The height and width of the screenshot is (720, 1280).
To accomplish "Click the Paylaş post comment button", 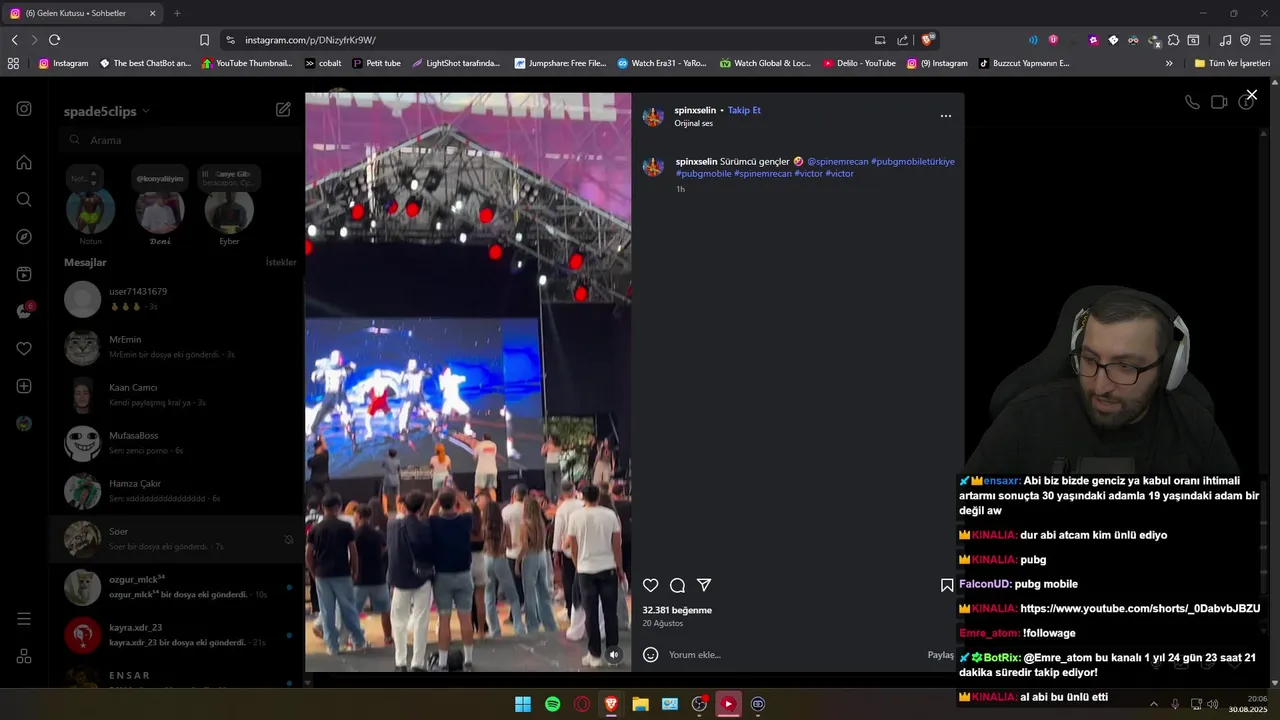I will pyautogui.click(x=941, y=655).
